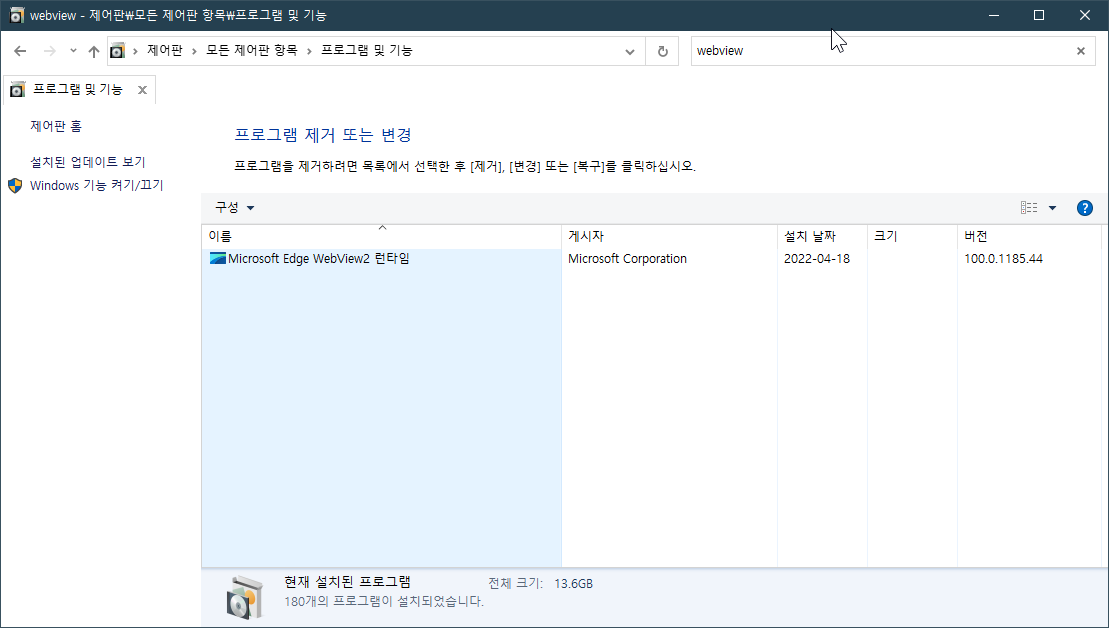Click the control panel icon in address bar

pyautogui.click(x=117, y=51)
